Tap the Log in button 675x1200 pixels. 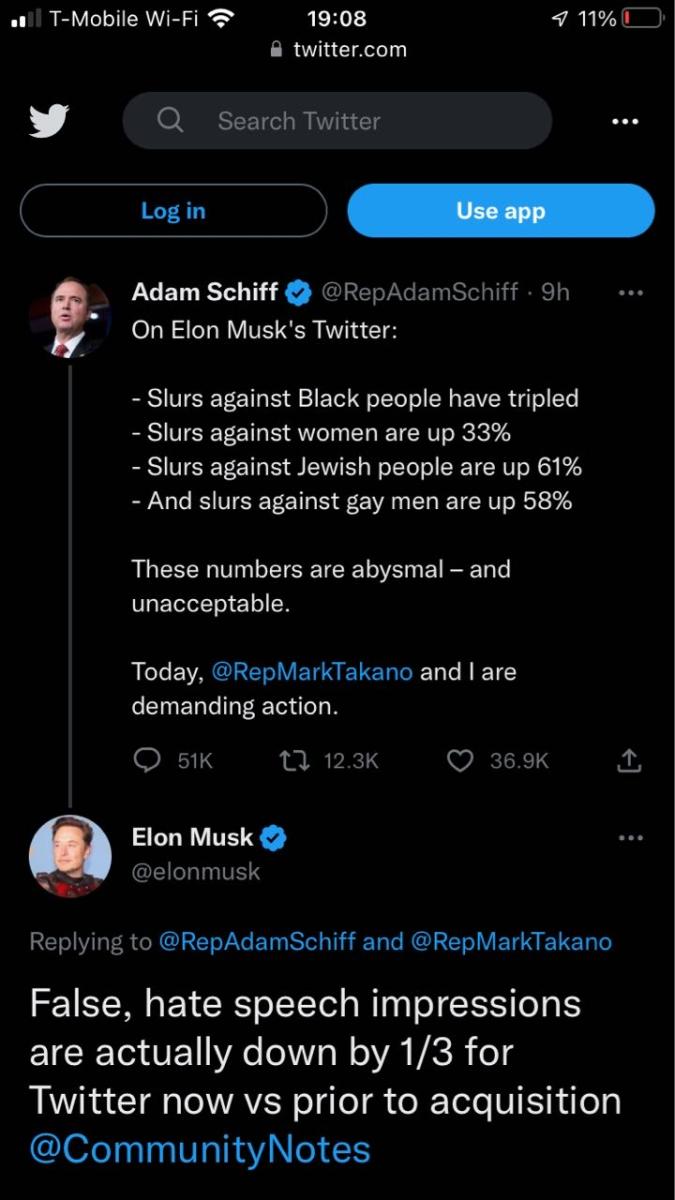pos(173,210)
